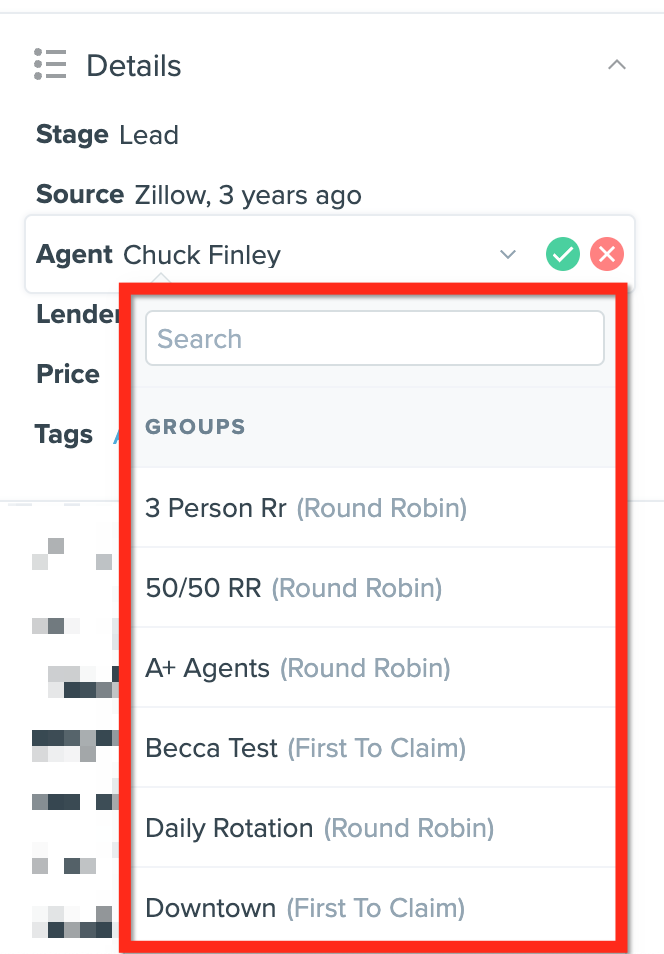
Task: Save the agent change with green checkmark
Action: pyautogui.click(x=562, y=254)
